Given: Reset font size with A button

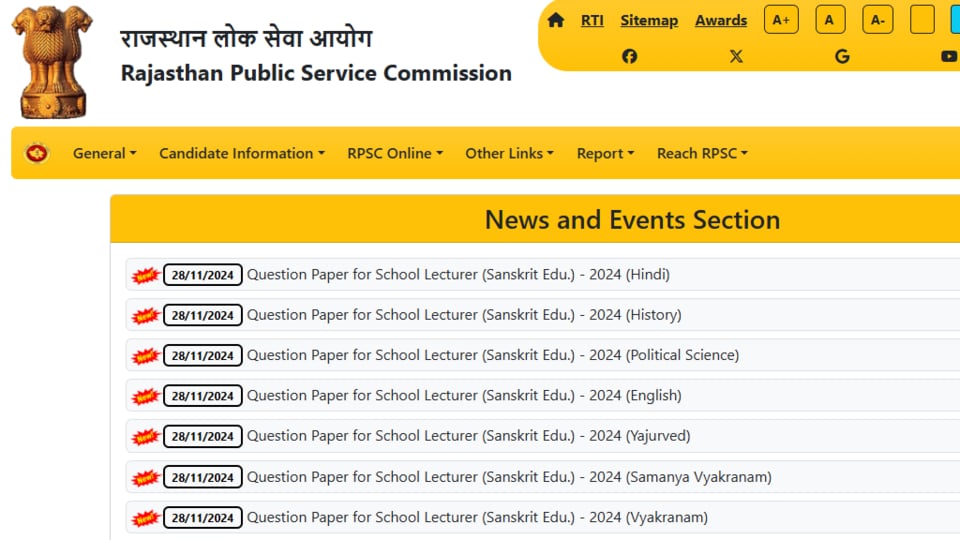Looking at the screenshot, I should tap(830, 20).
